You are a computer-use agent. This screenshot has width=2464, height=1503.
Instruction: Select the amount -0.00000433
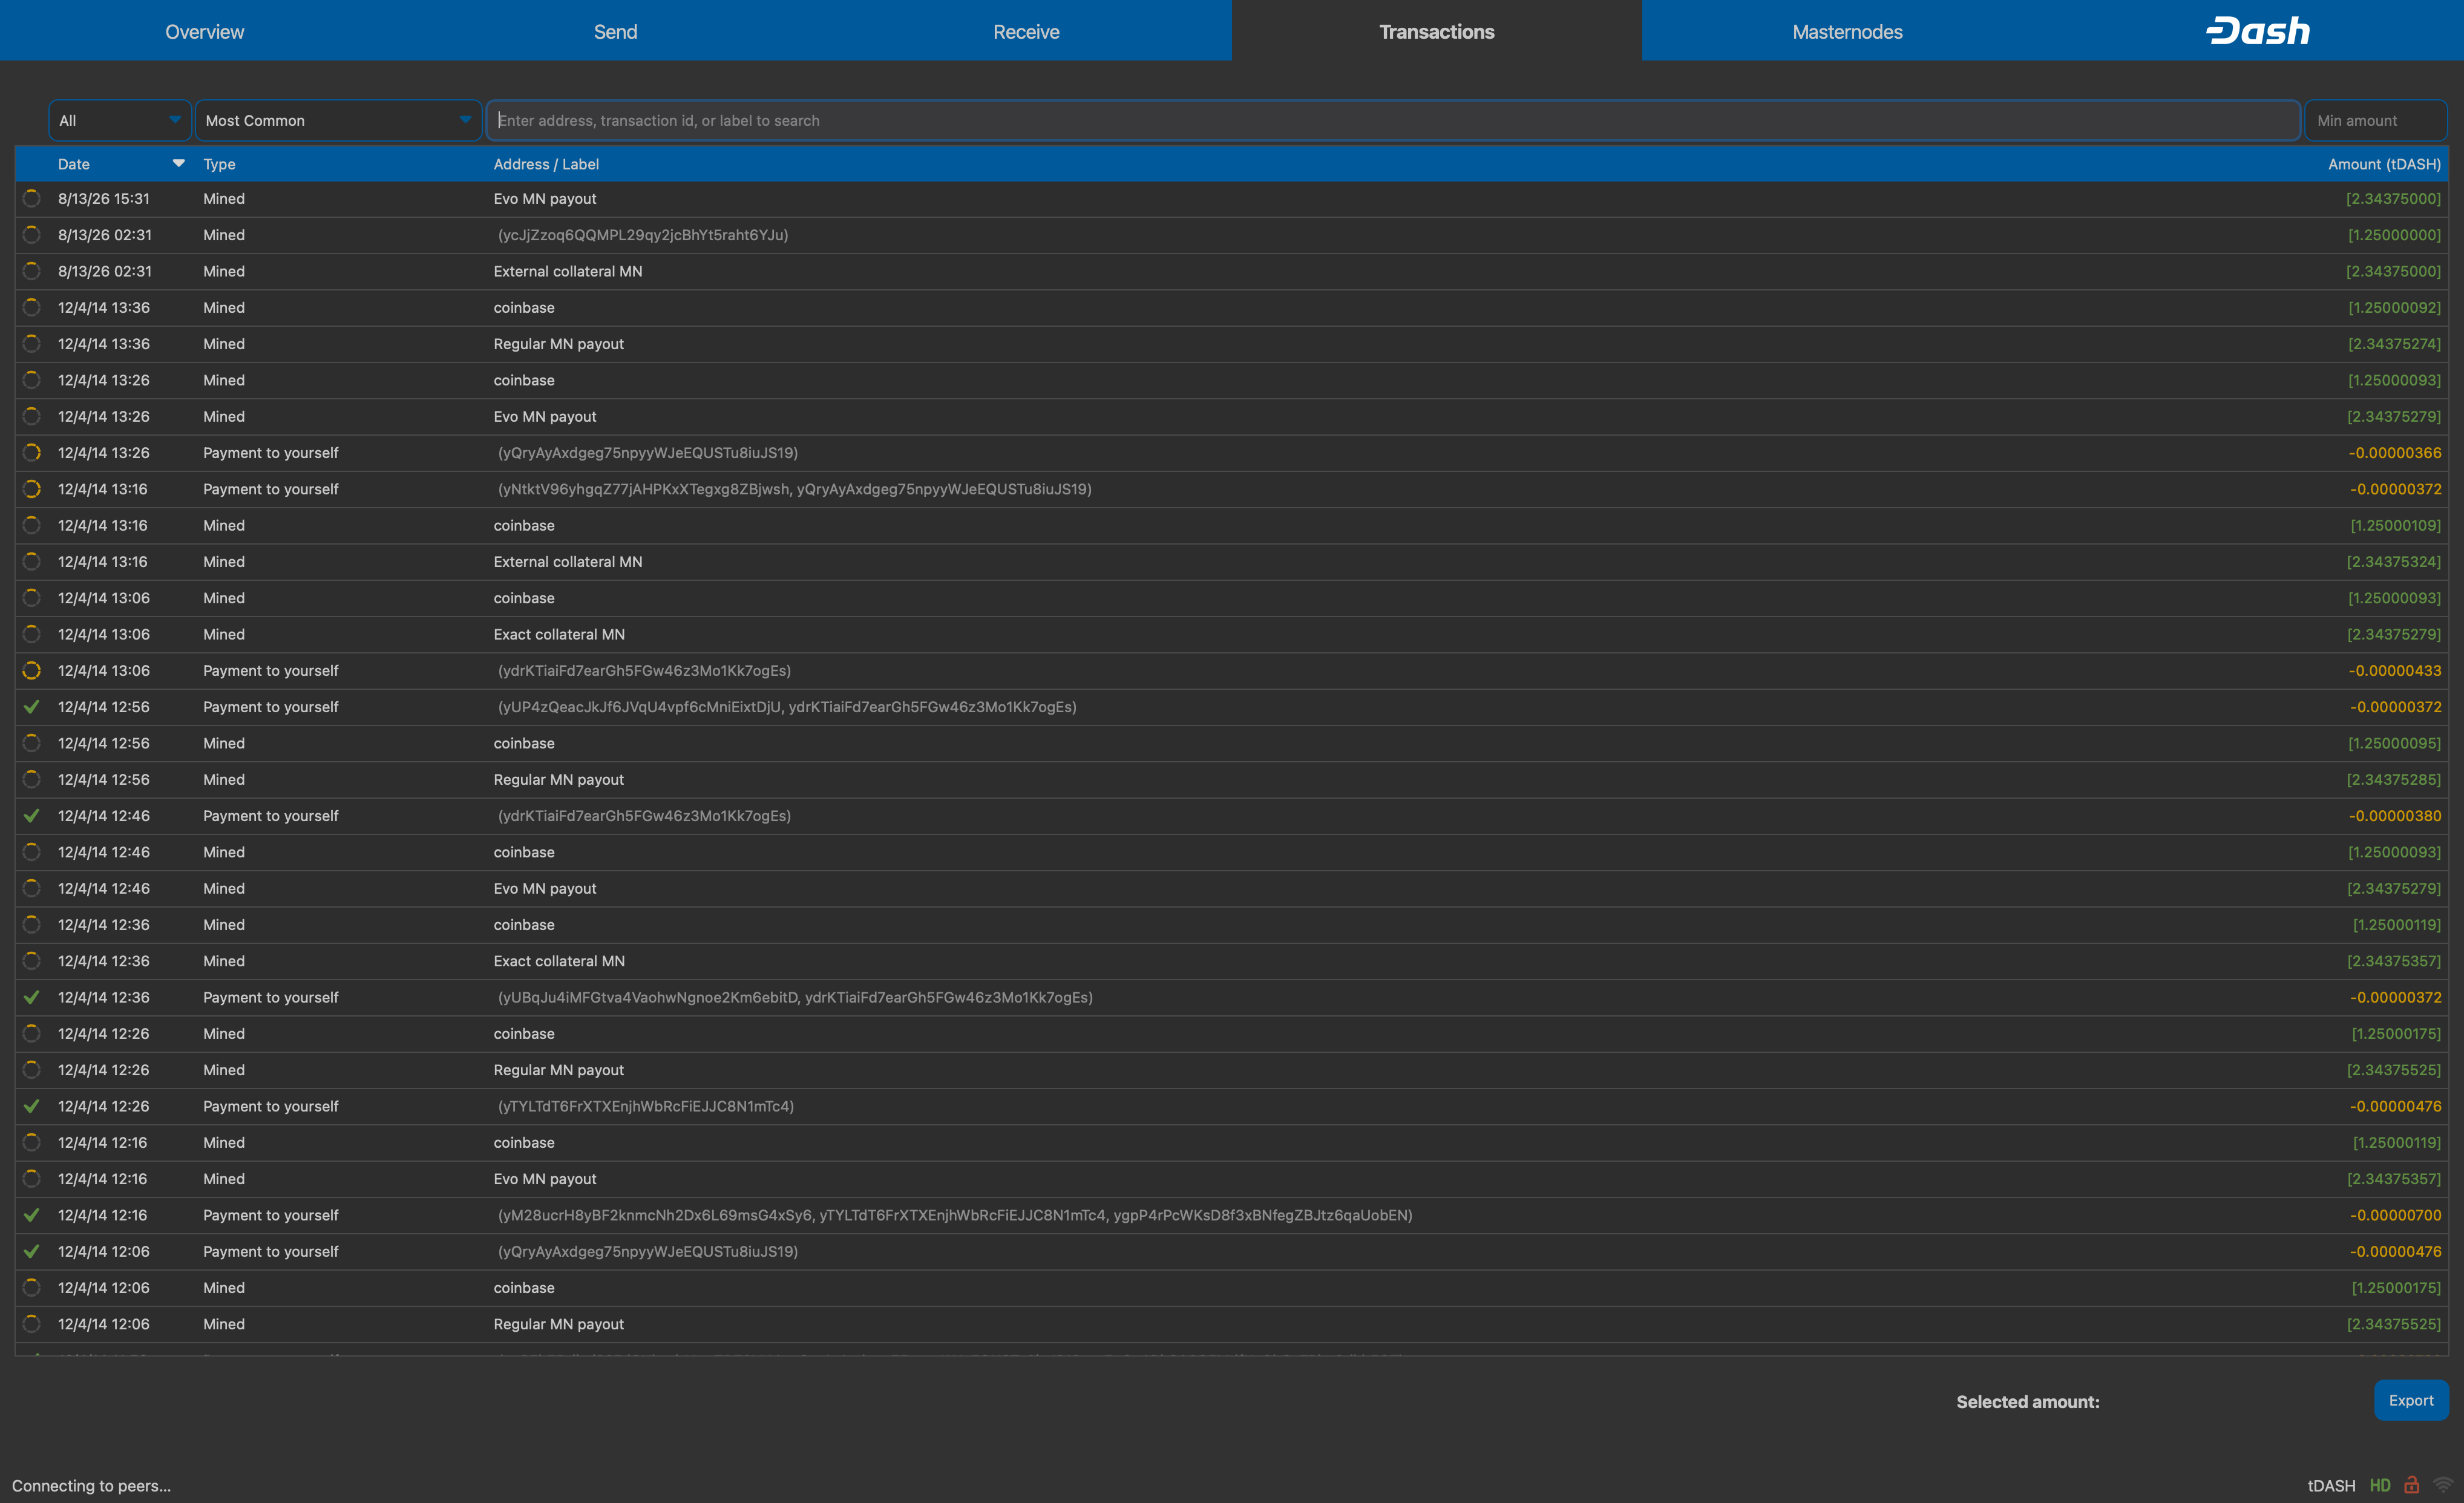coord(2395,671)
